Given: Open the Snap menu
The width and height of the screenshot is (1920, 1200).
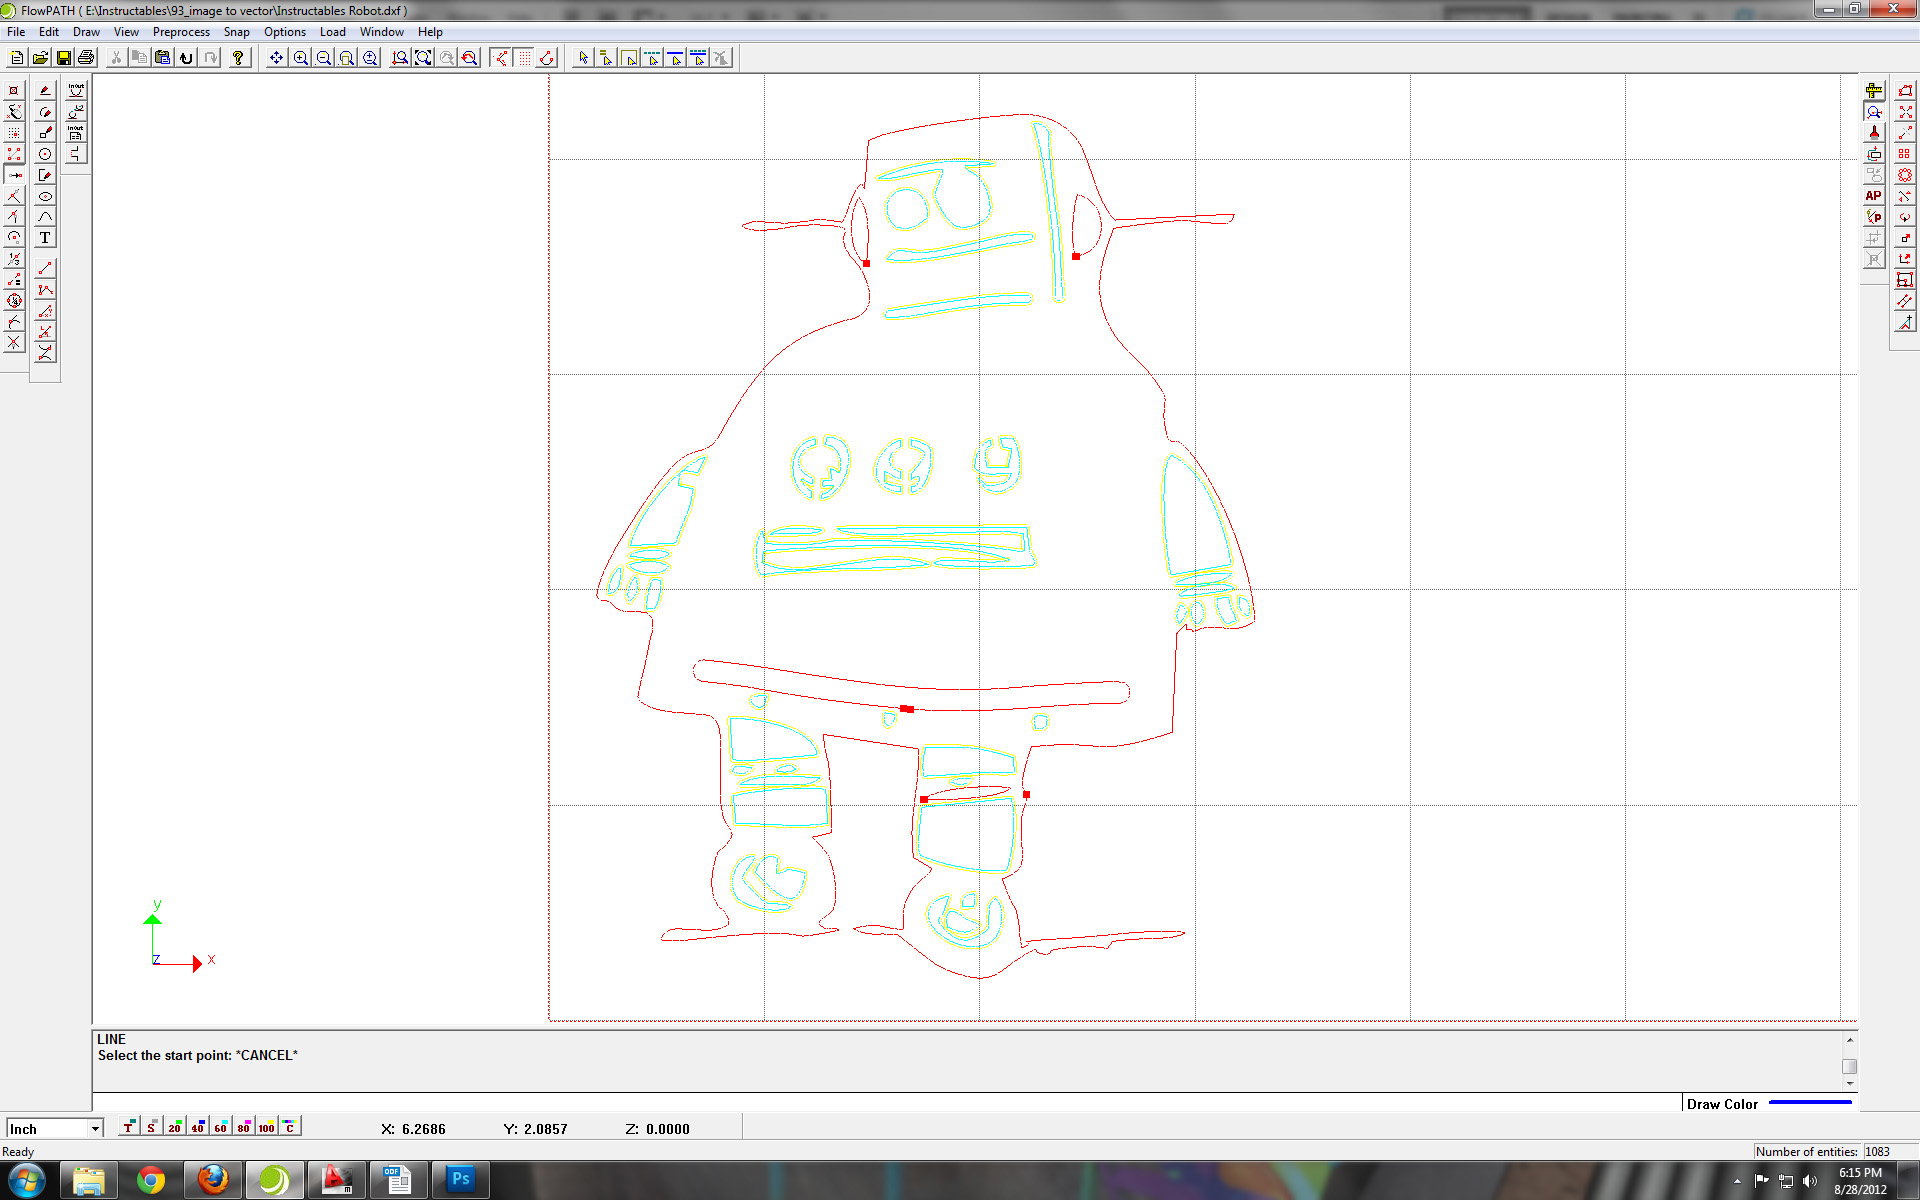Looking at the screenshot, I should [x=236, y=32].
